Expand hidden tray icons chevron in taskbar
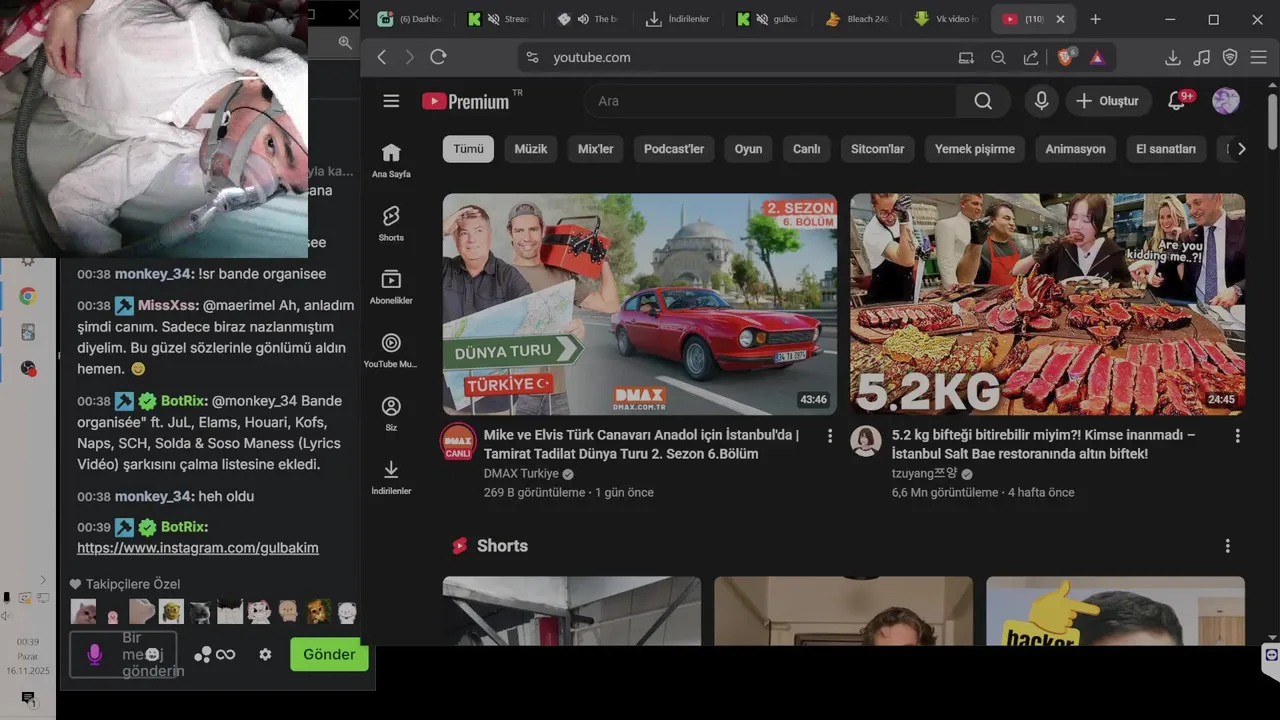This screenshot has height=720, width=1280. click(42, 580)
